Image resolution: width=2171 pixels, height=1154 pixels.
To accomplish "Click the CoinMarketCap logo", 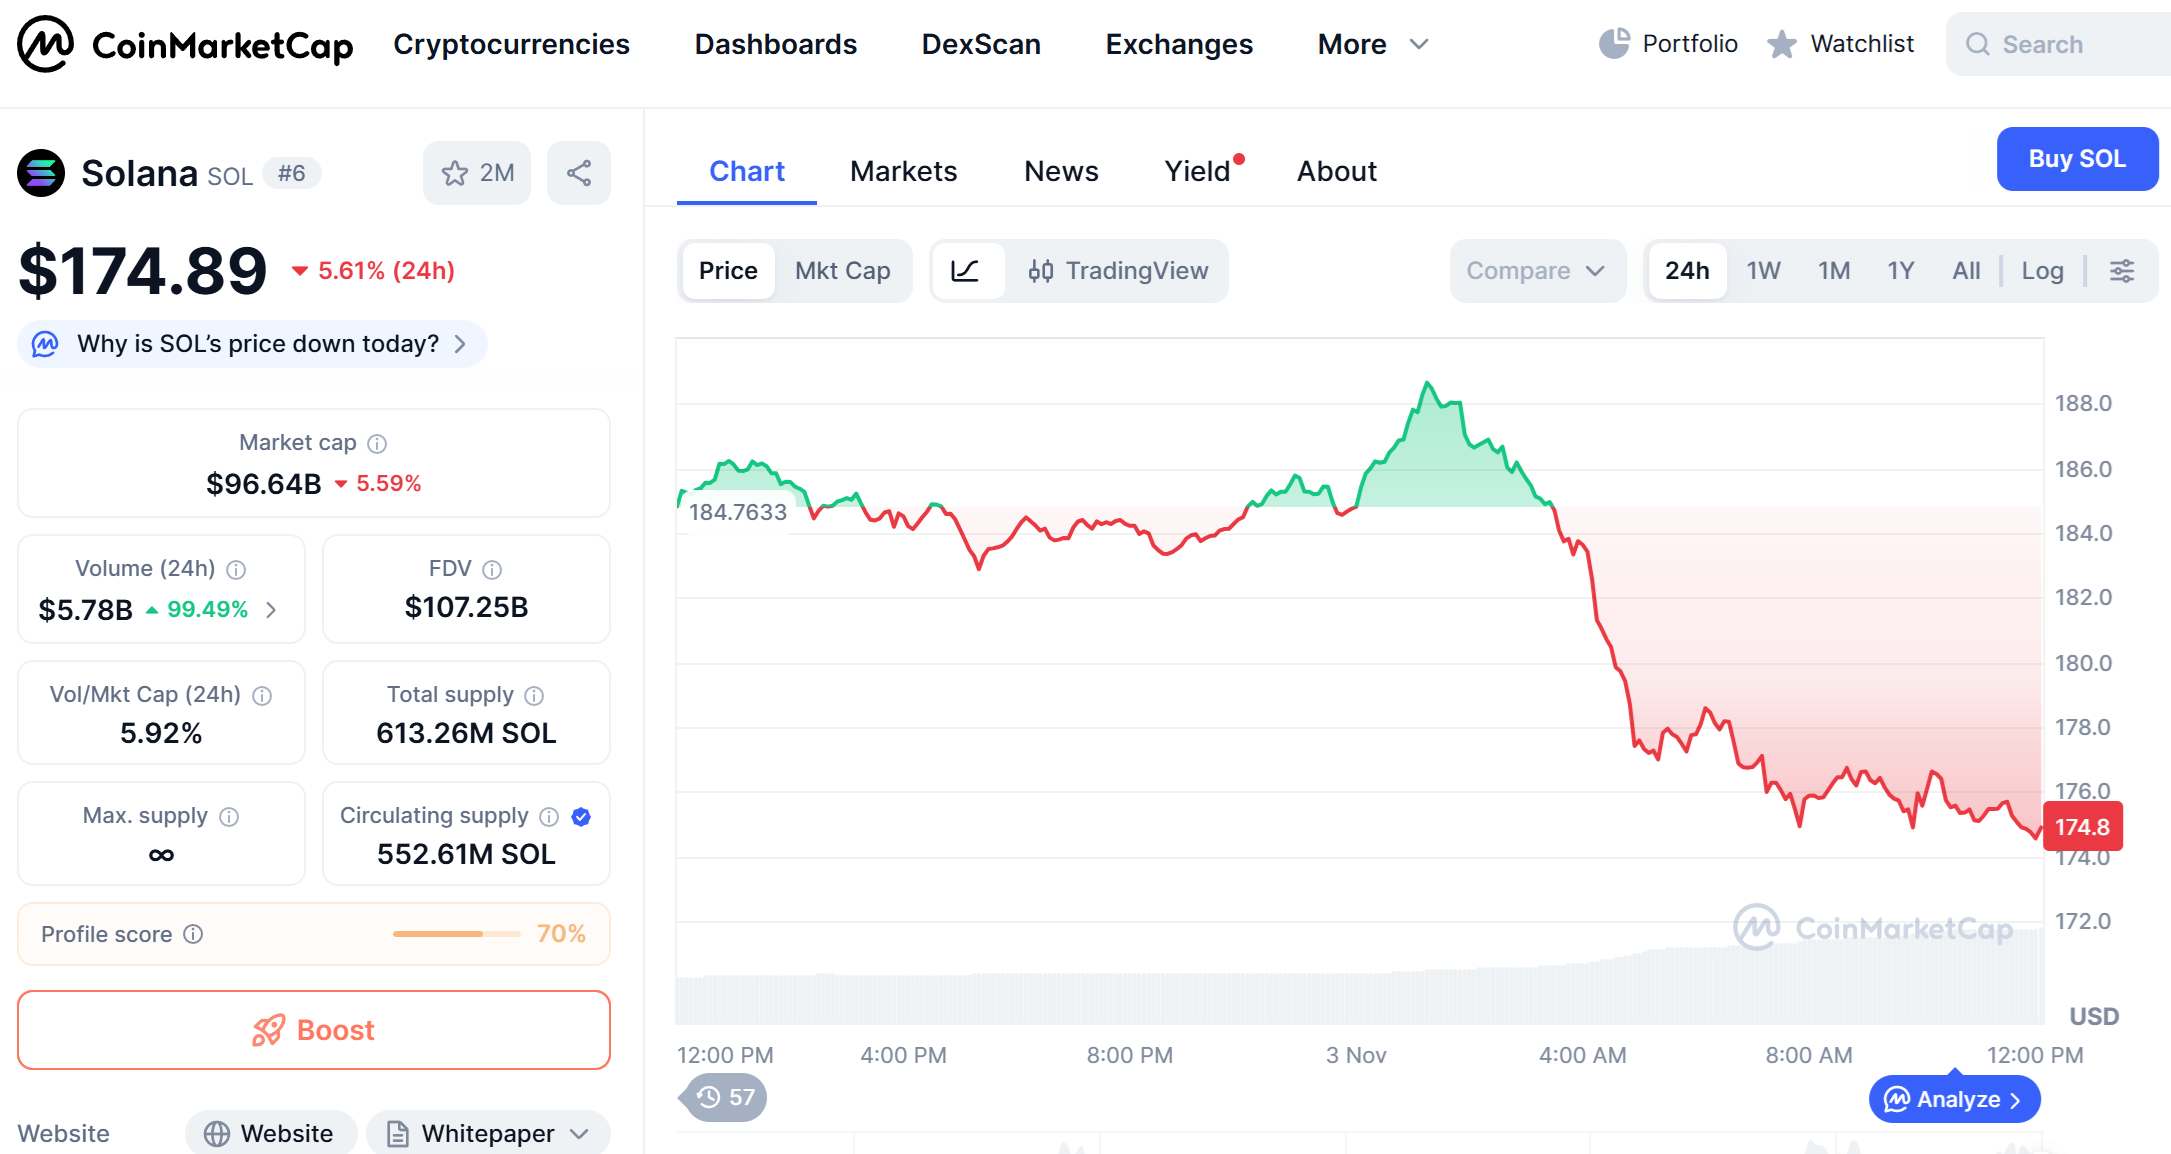I will 185,44.
